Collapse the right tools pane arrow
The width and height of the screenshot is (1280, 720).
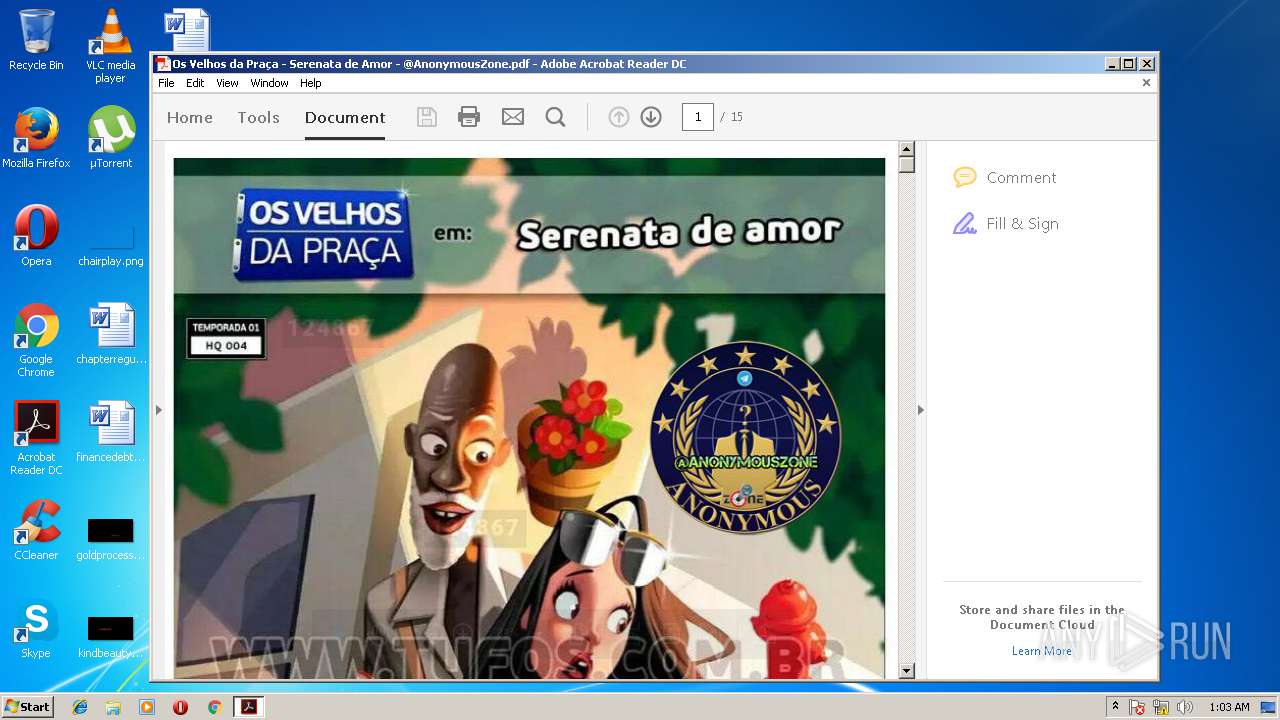(921, 409)
